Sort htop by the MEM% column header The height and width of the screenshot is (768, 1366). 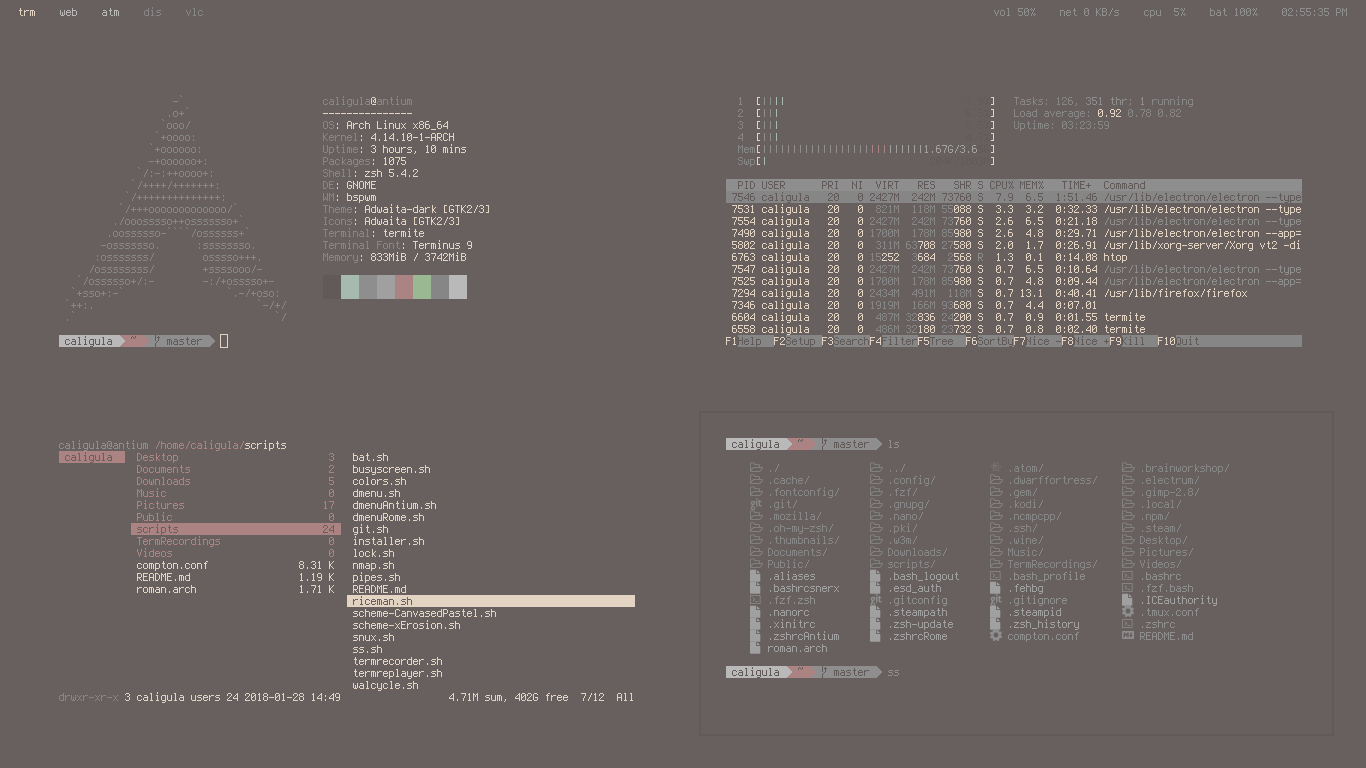[x=1032, y=185]
